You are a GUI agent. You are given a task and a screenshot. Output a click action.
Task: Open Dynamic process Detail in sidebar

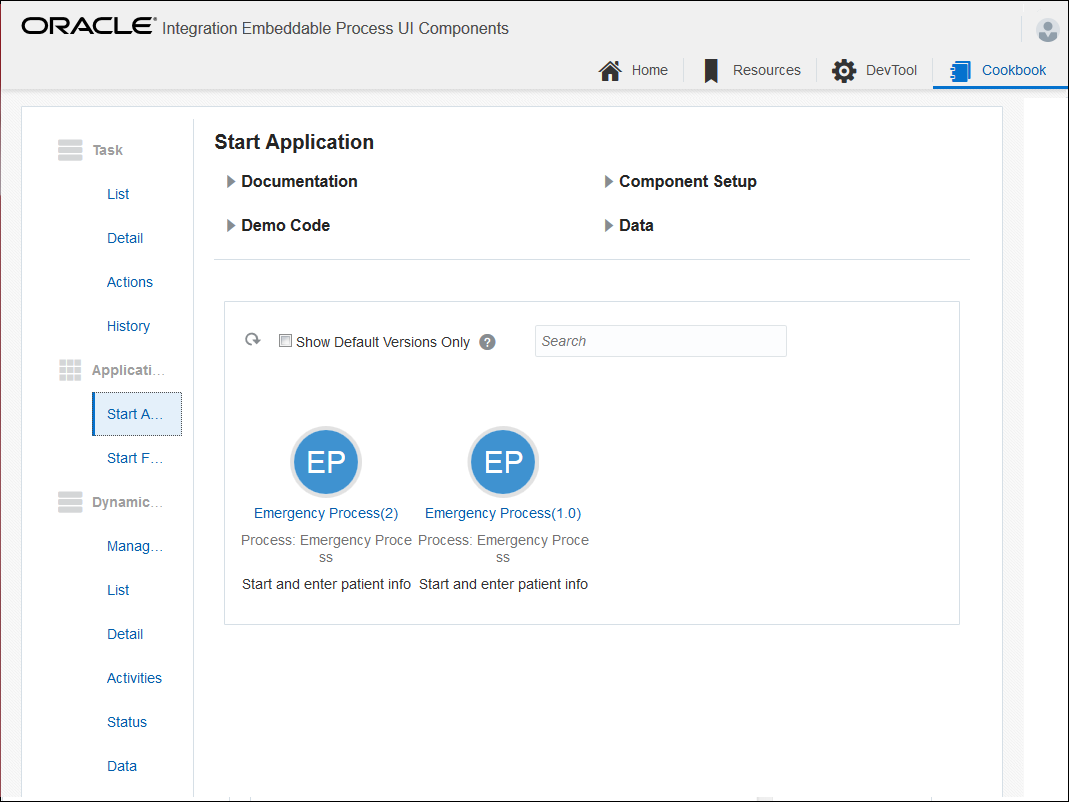point(125,634)
